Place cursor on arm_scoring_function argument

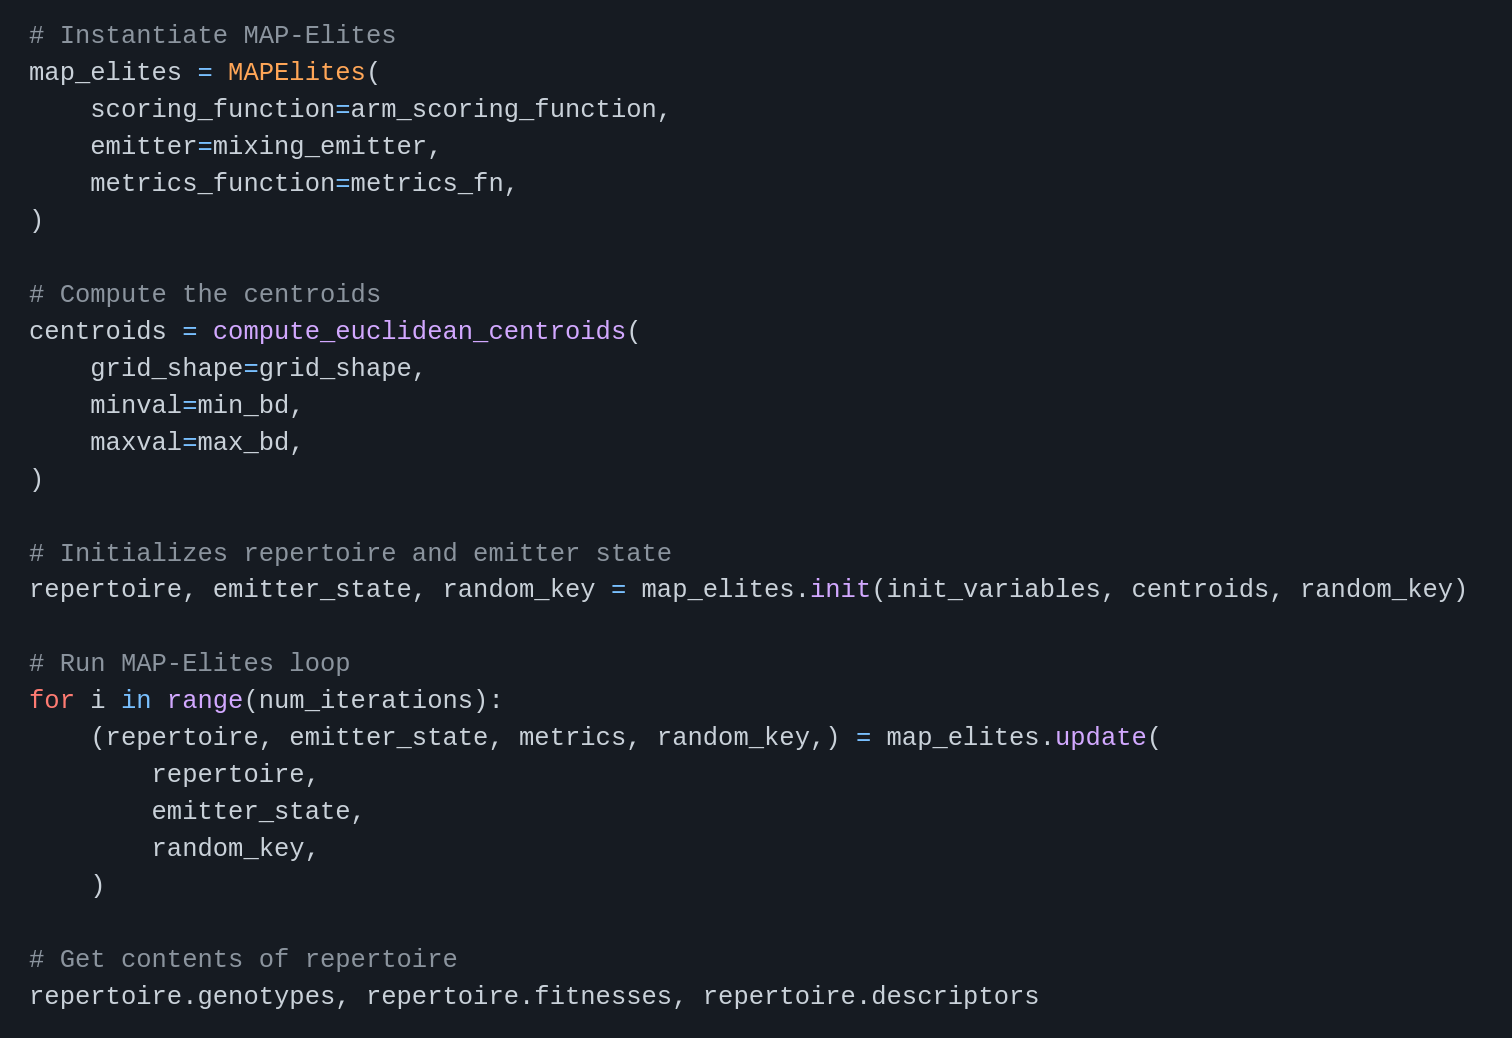[503, 110]
